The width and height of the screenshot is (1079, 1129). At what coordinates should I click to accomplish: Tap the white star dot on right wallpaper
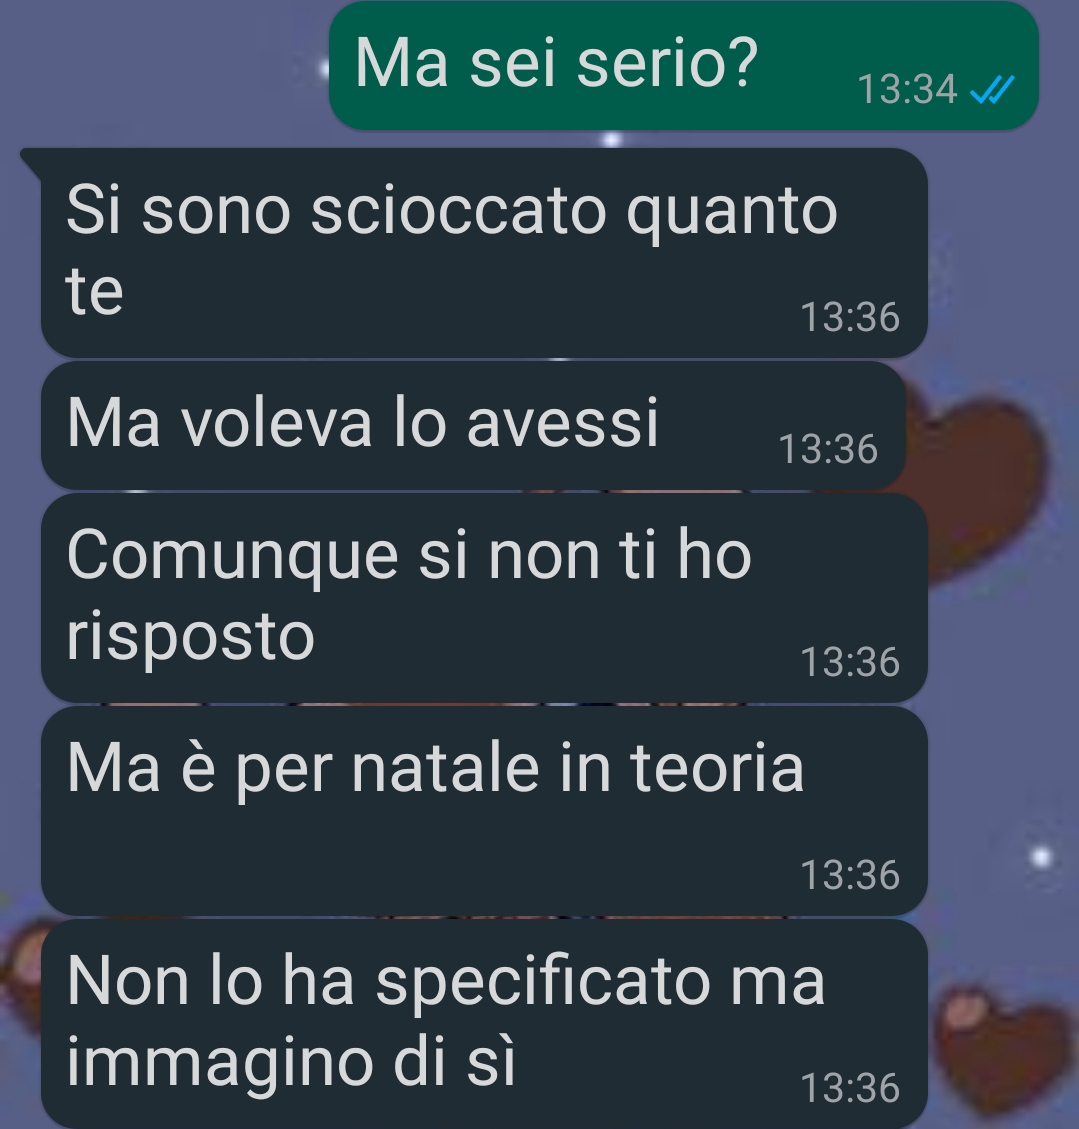[1042, 857]
